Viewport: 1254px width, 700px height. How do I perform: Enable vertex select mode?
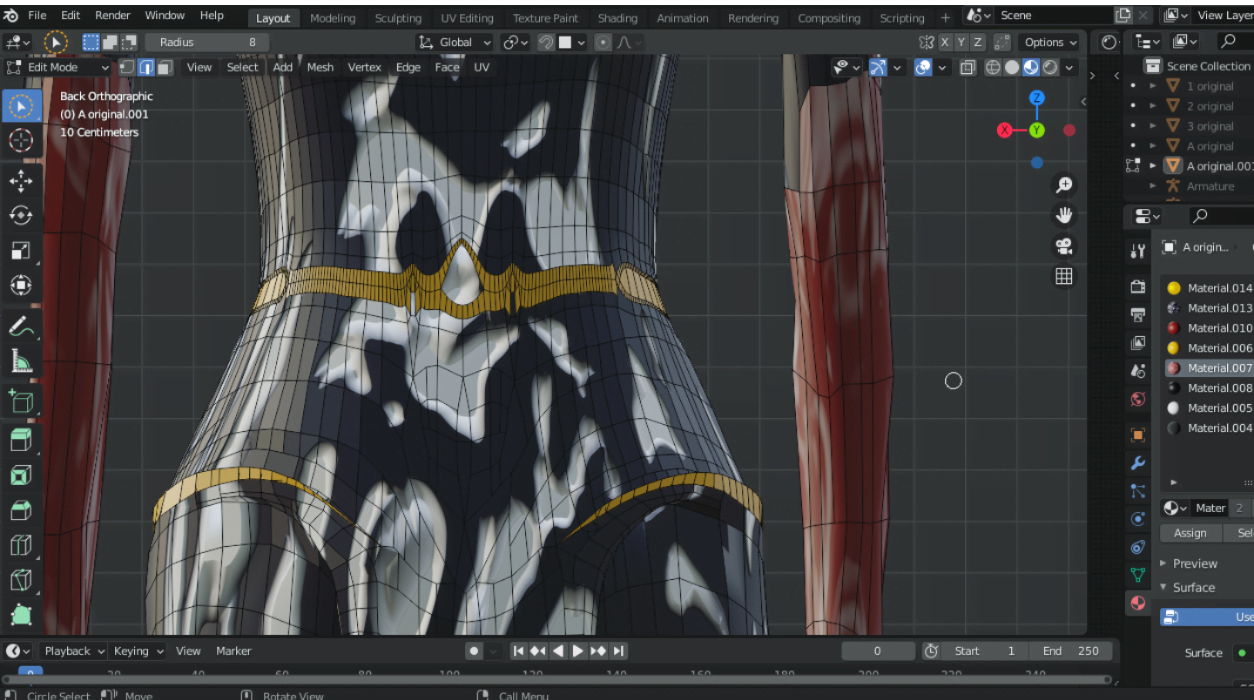coord(127,67)
